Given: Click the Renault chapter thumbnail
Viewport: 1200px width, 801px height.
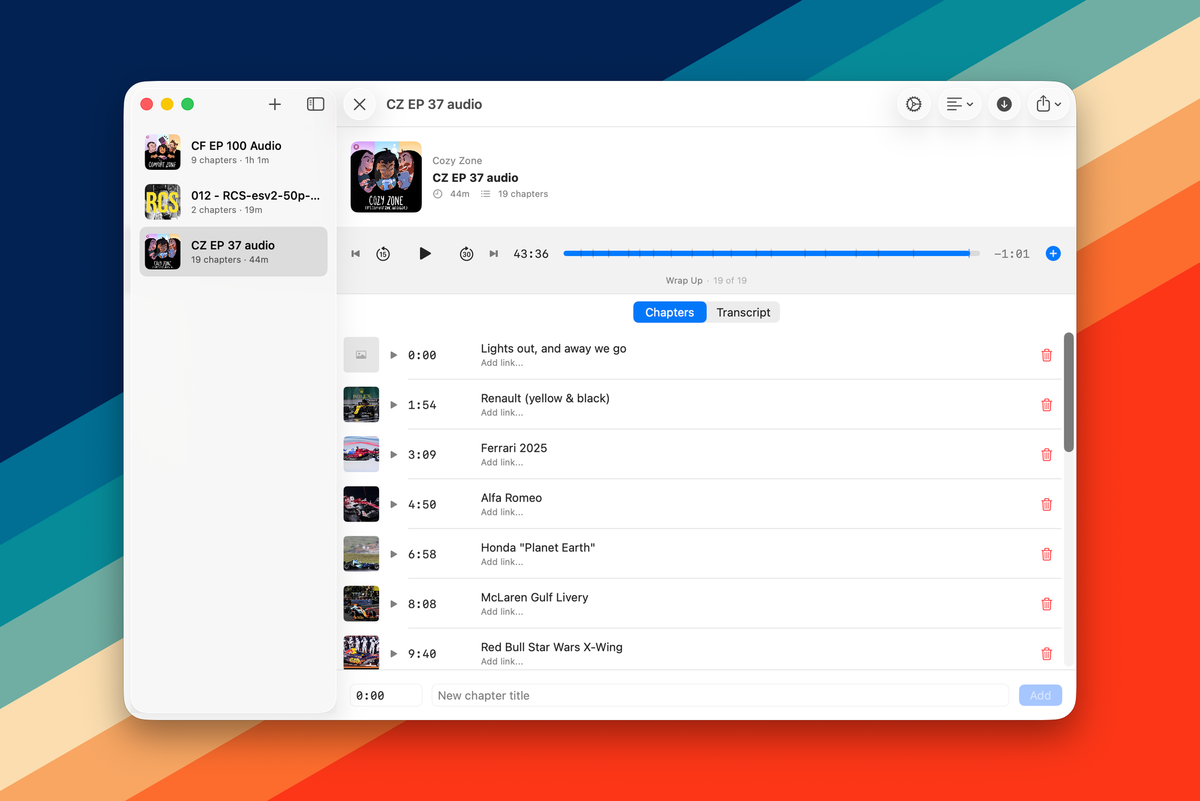Looking at the screenshot, I should click(361, 405).
